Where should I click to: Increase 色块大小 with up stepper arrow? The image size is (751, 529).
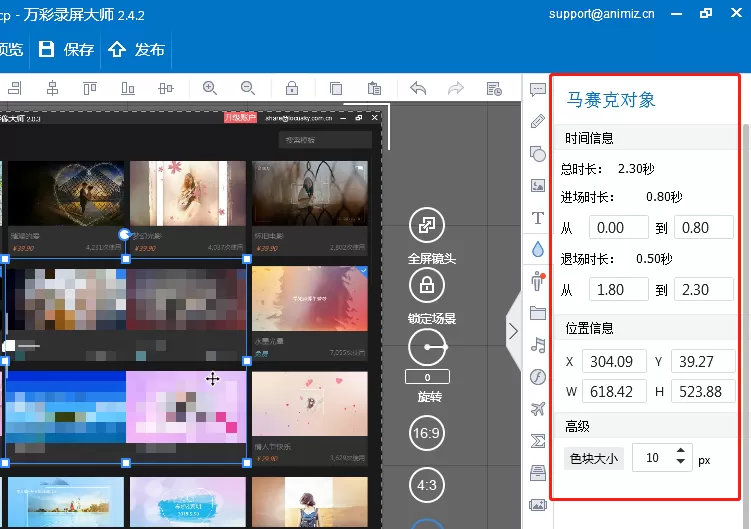[681, 450]
